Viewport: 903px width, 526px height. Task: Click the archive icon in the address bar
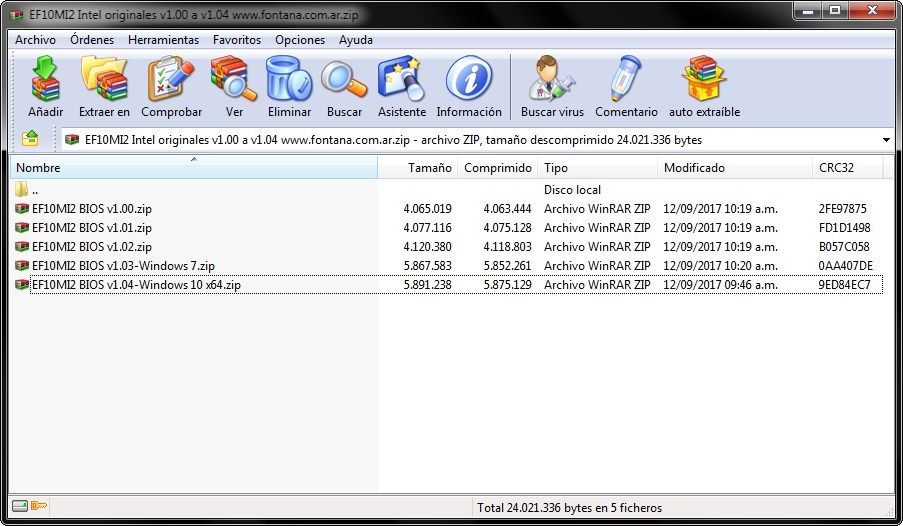point(72,139)
